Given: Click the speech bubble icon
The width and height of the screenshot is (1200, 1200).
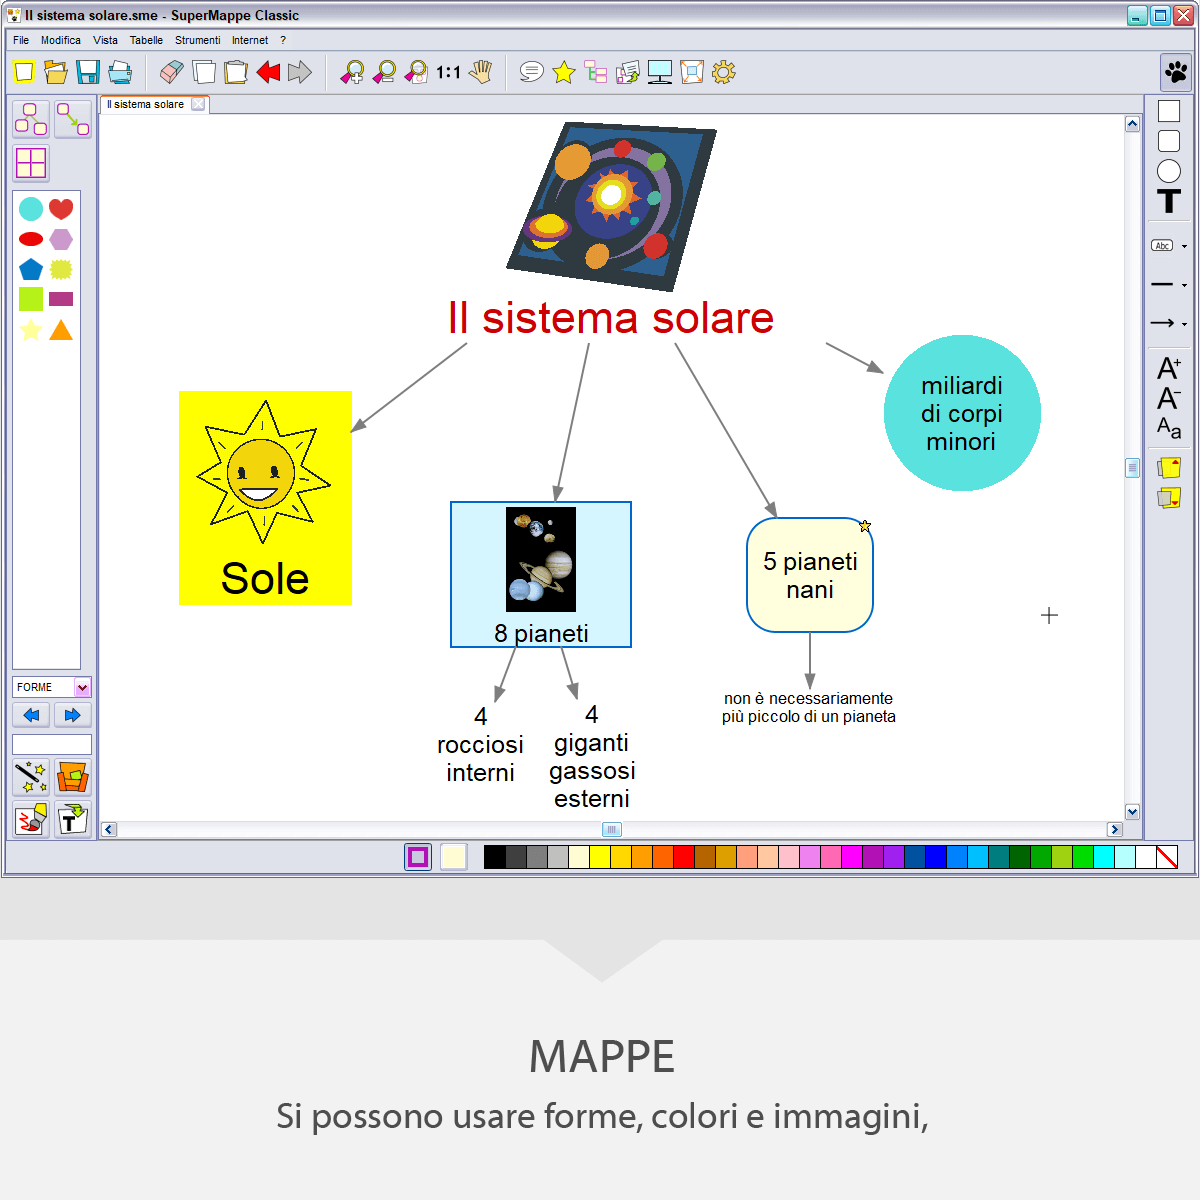Looking at the screenshot, I should click(x=532, y=72).
